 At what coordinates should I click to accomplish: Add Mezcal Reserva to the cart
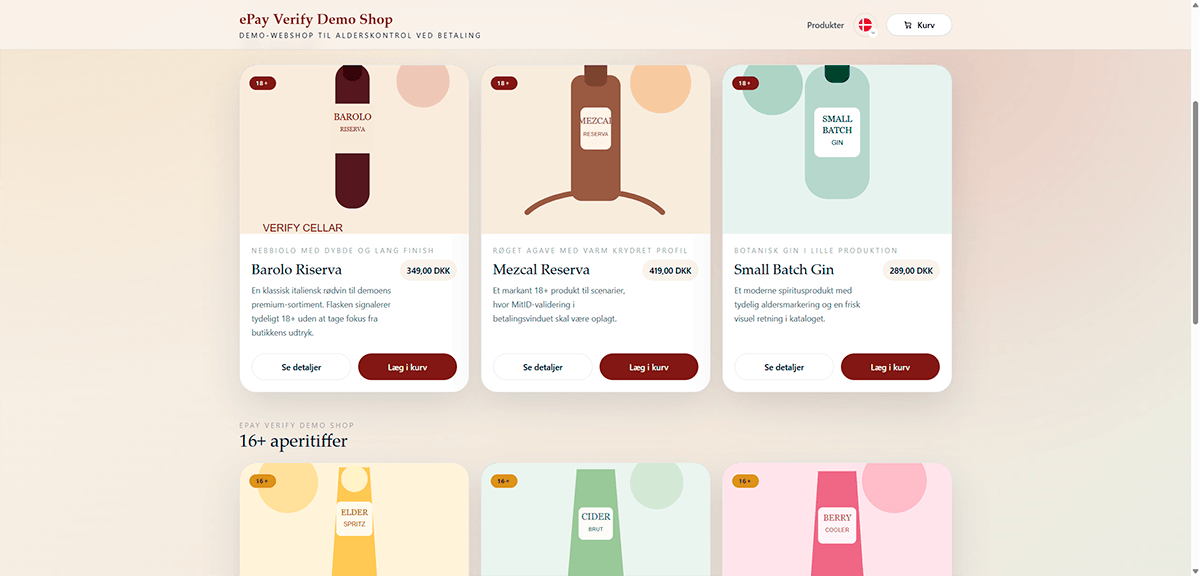[x=648, y=367]
